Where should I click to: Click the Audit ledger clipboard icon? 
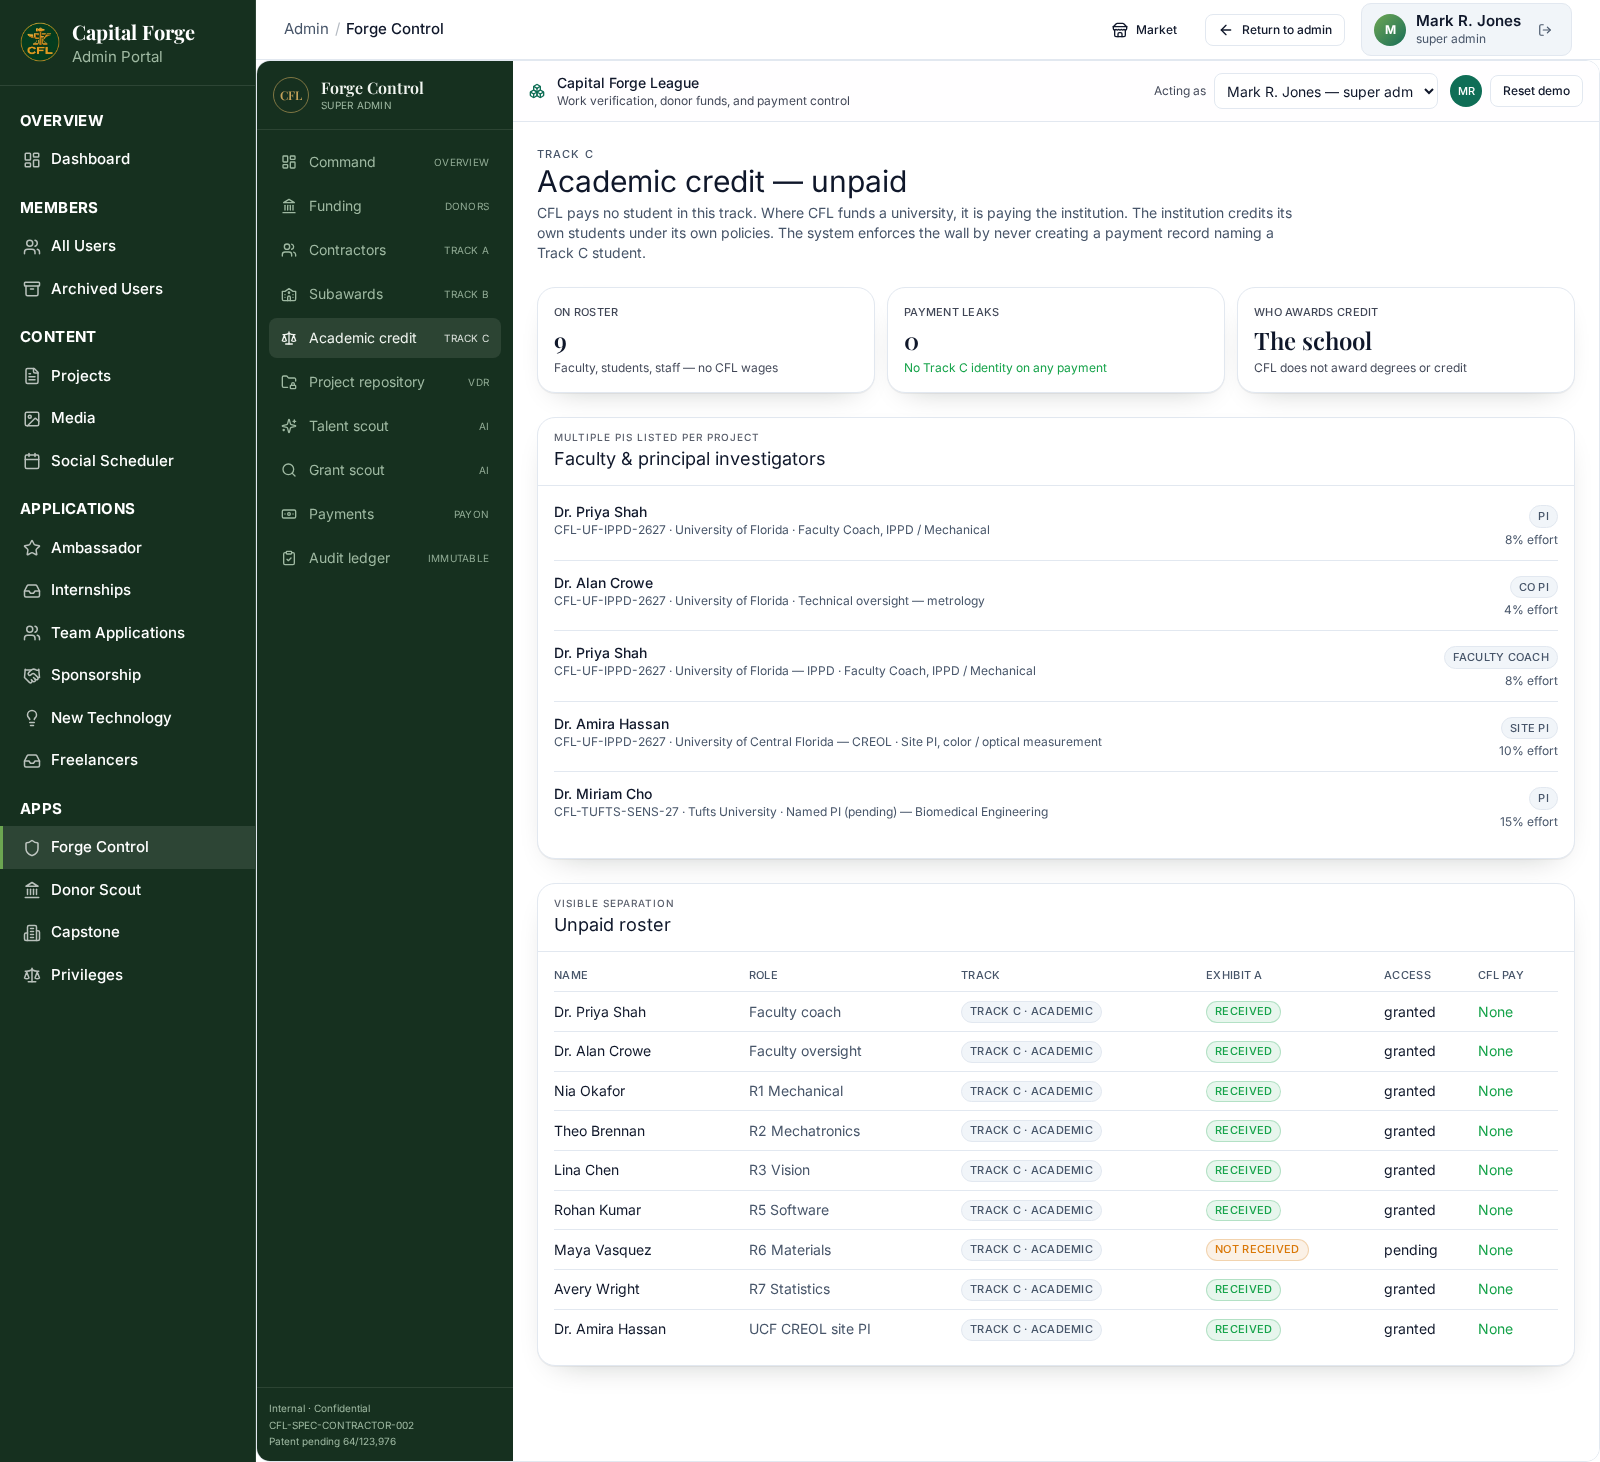pos(289,558)
